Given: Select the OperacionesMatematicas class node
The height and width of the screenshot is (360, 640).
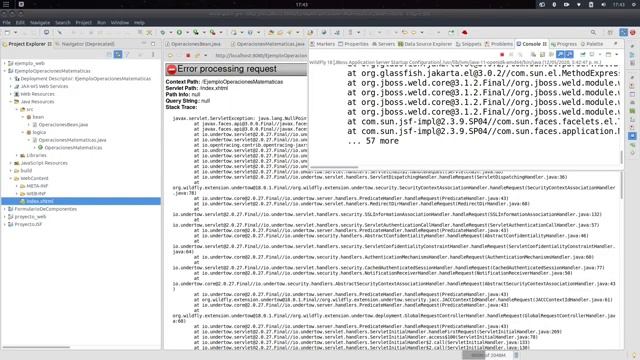Looking at the screenshot, I should (x=70, y=148).
